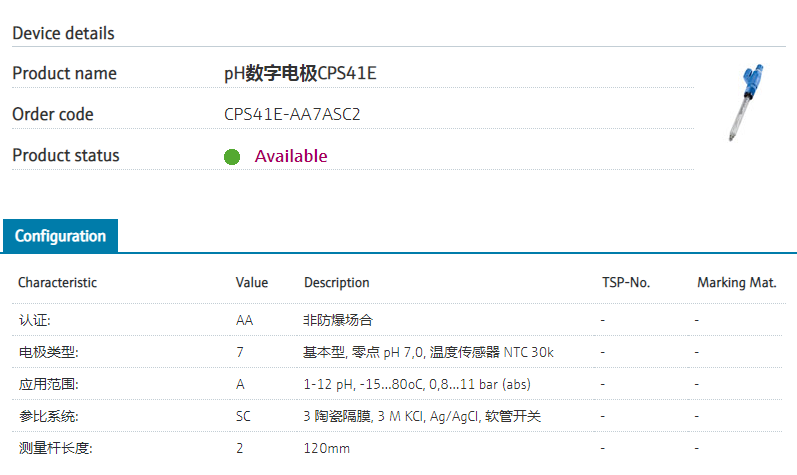Image resolution: width=797 pixels, height=475 pixels.
Task: Click the Characteristic column header
Action: point(57,283)
